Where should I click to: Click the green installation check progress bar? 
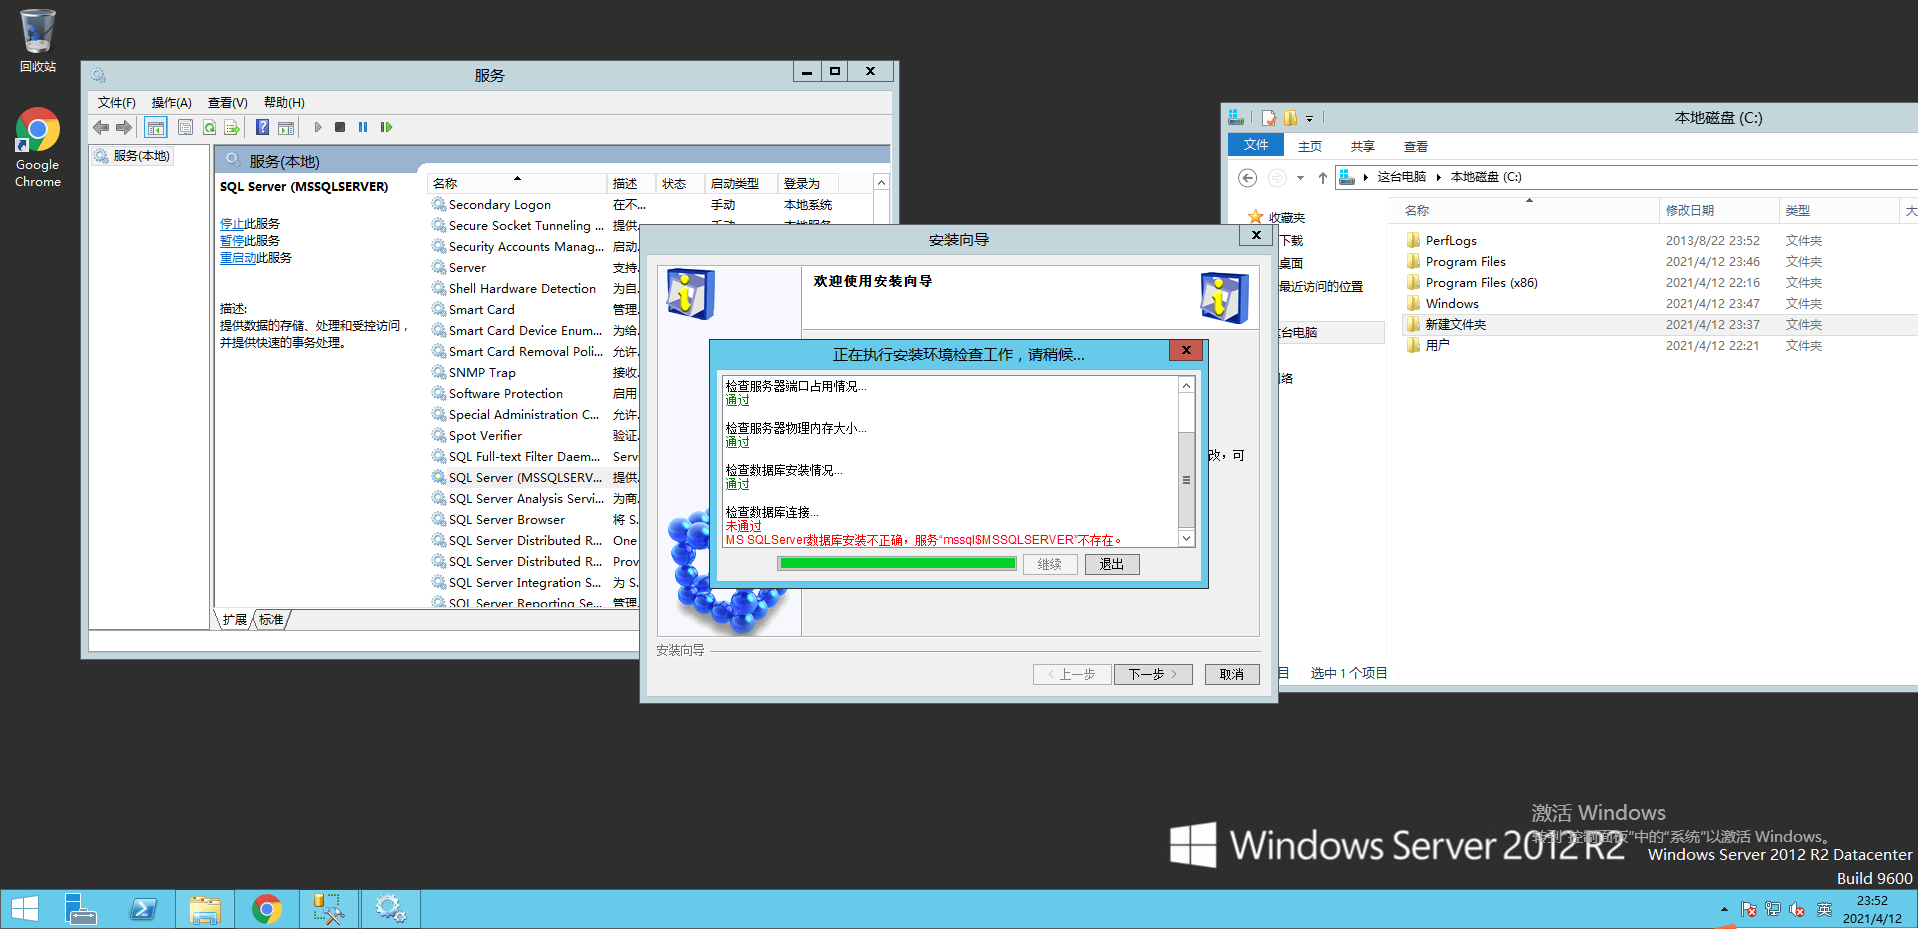pos(897,564)
